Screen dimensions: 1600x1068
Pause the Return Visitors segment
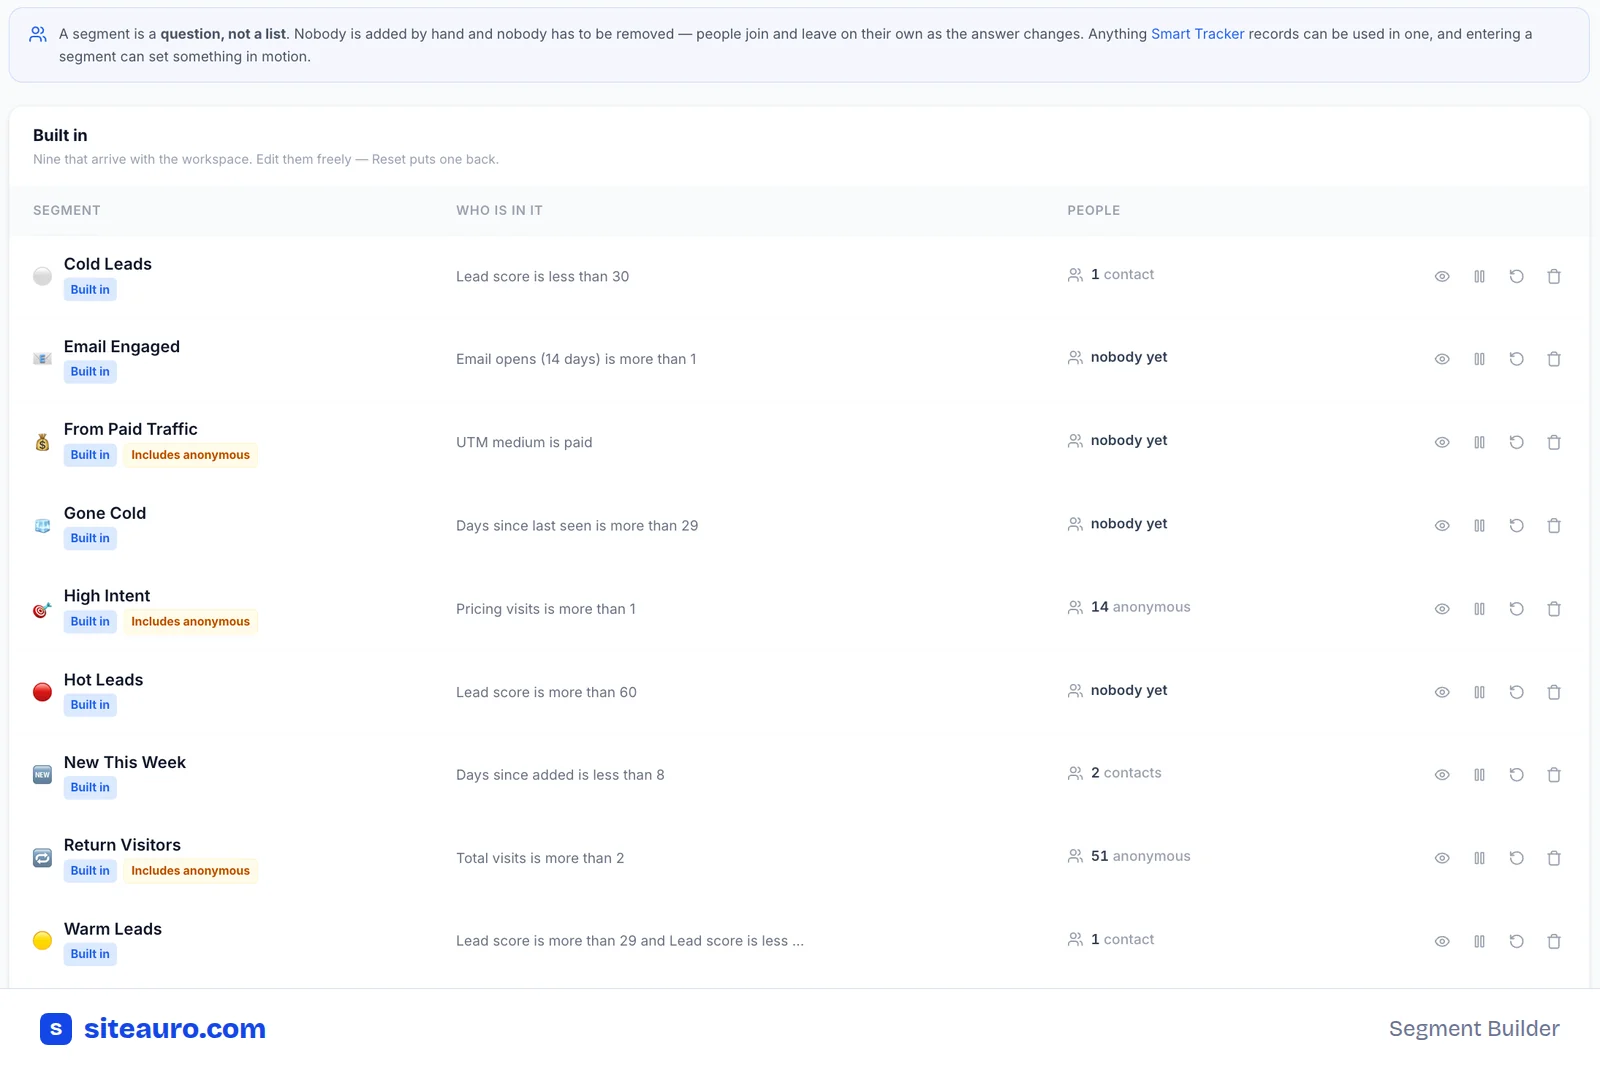(1479, 858)
